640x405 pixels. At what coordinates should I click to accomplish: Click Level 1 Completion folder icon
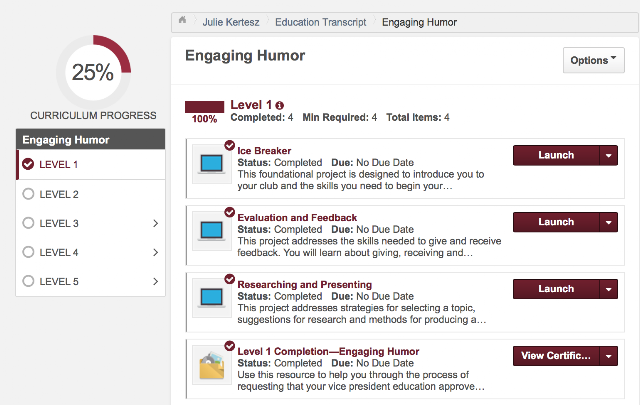[211, 365]
